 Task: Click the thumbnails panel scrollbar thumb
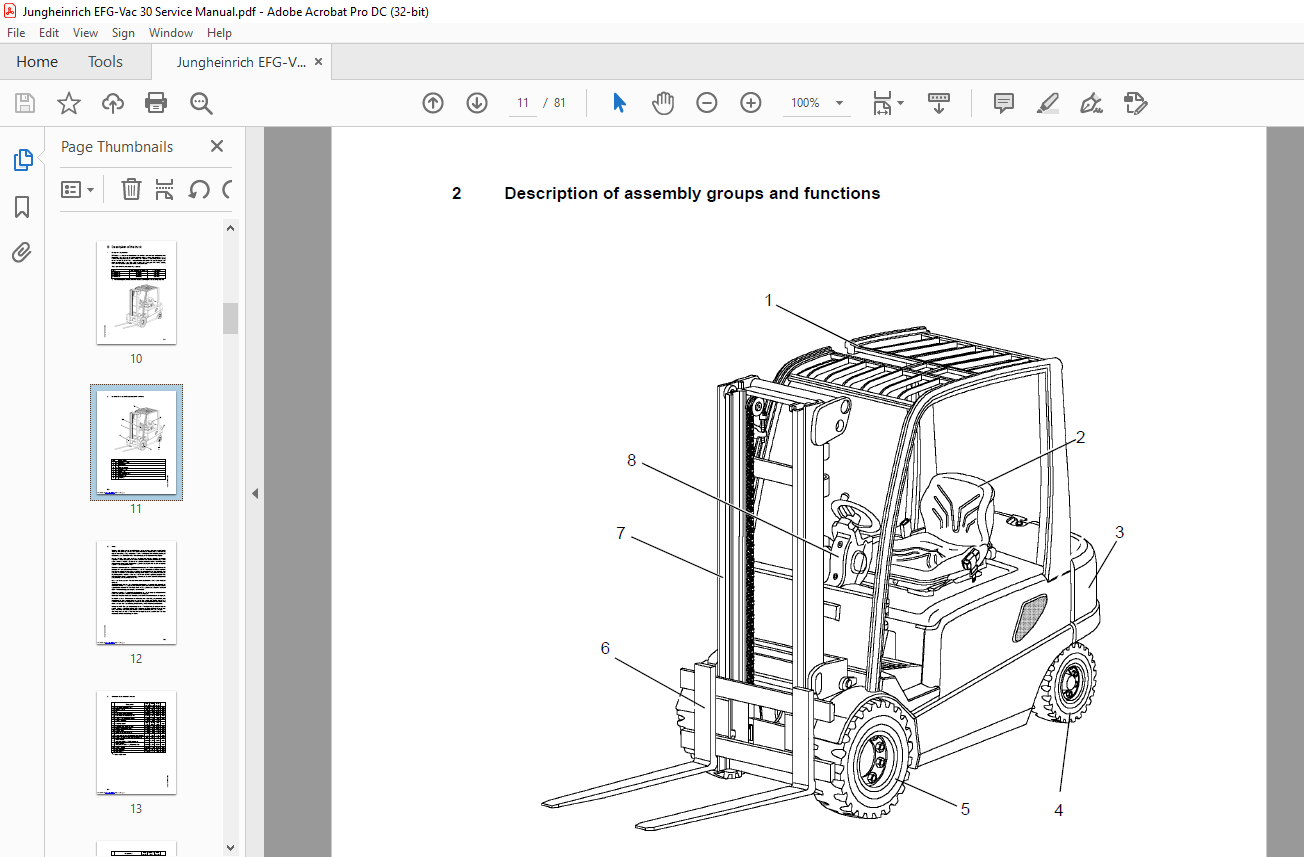[230, 318]
